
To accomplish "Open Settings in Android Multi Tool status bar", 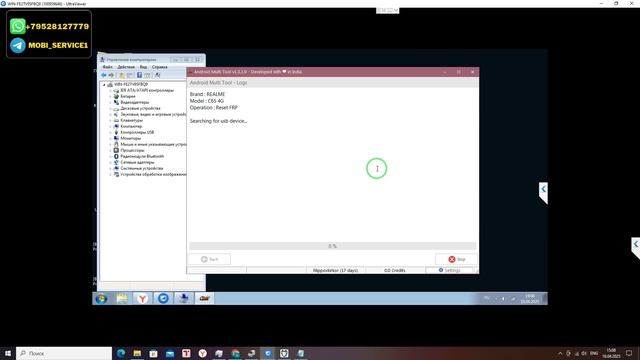I will pos(449,270).
